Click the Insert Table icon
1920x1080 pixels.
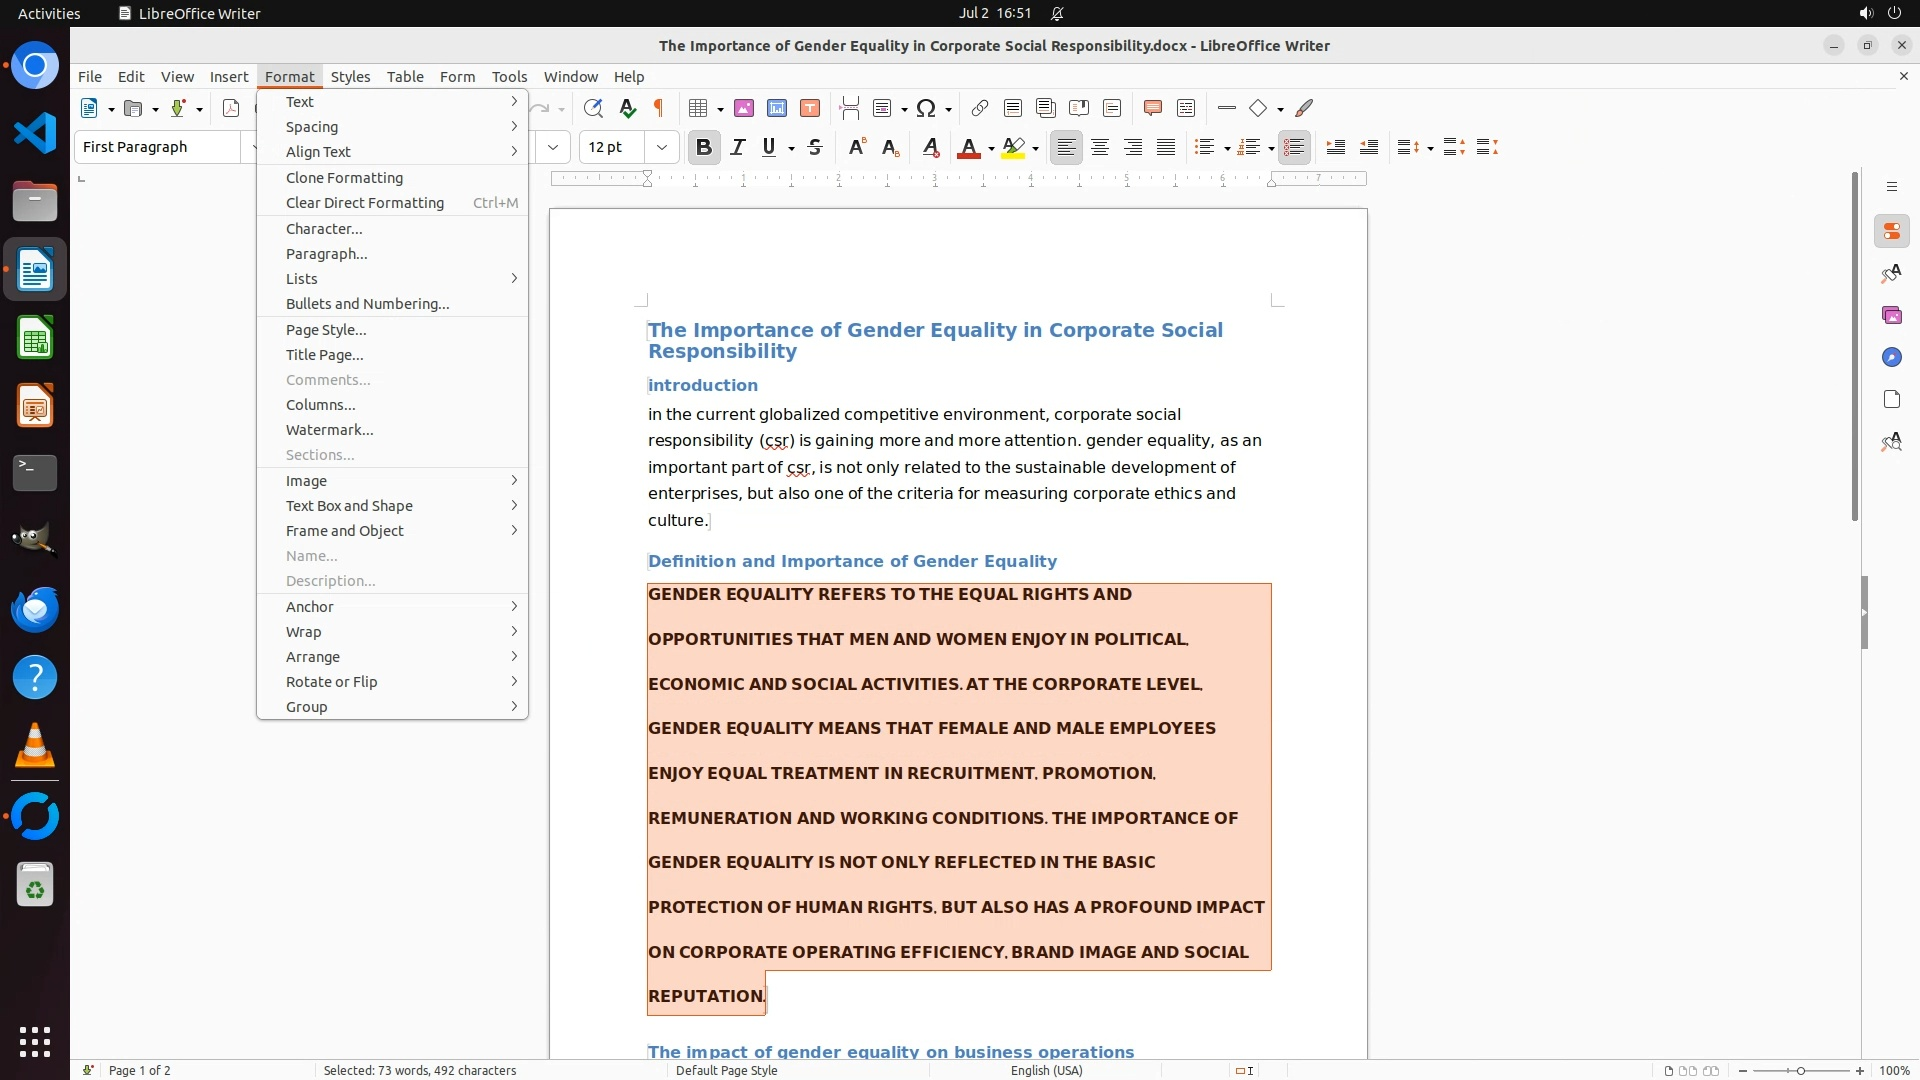699,108
